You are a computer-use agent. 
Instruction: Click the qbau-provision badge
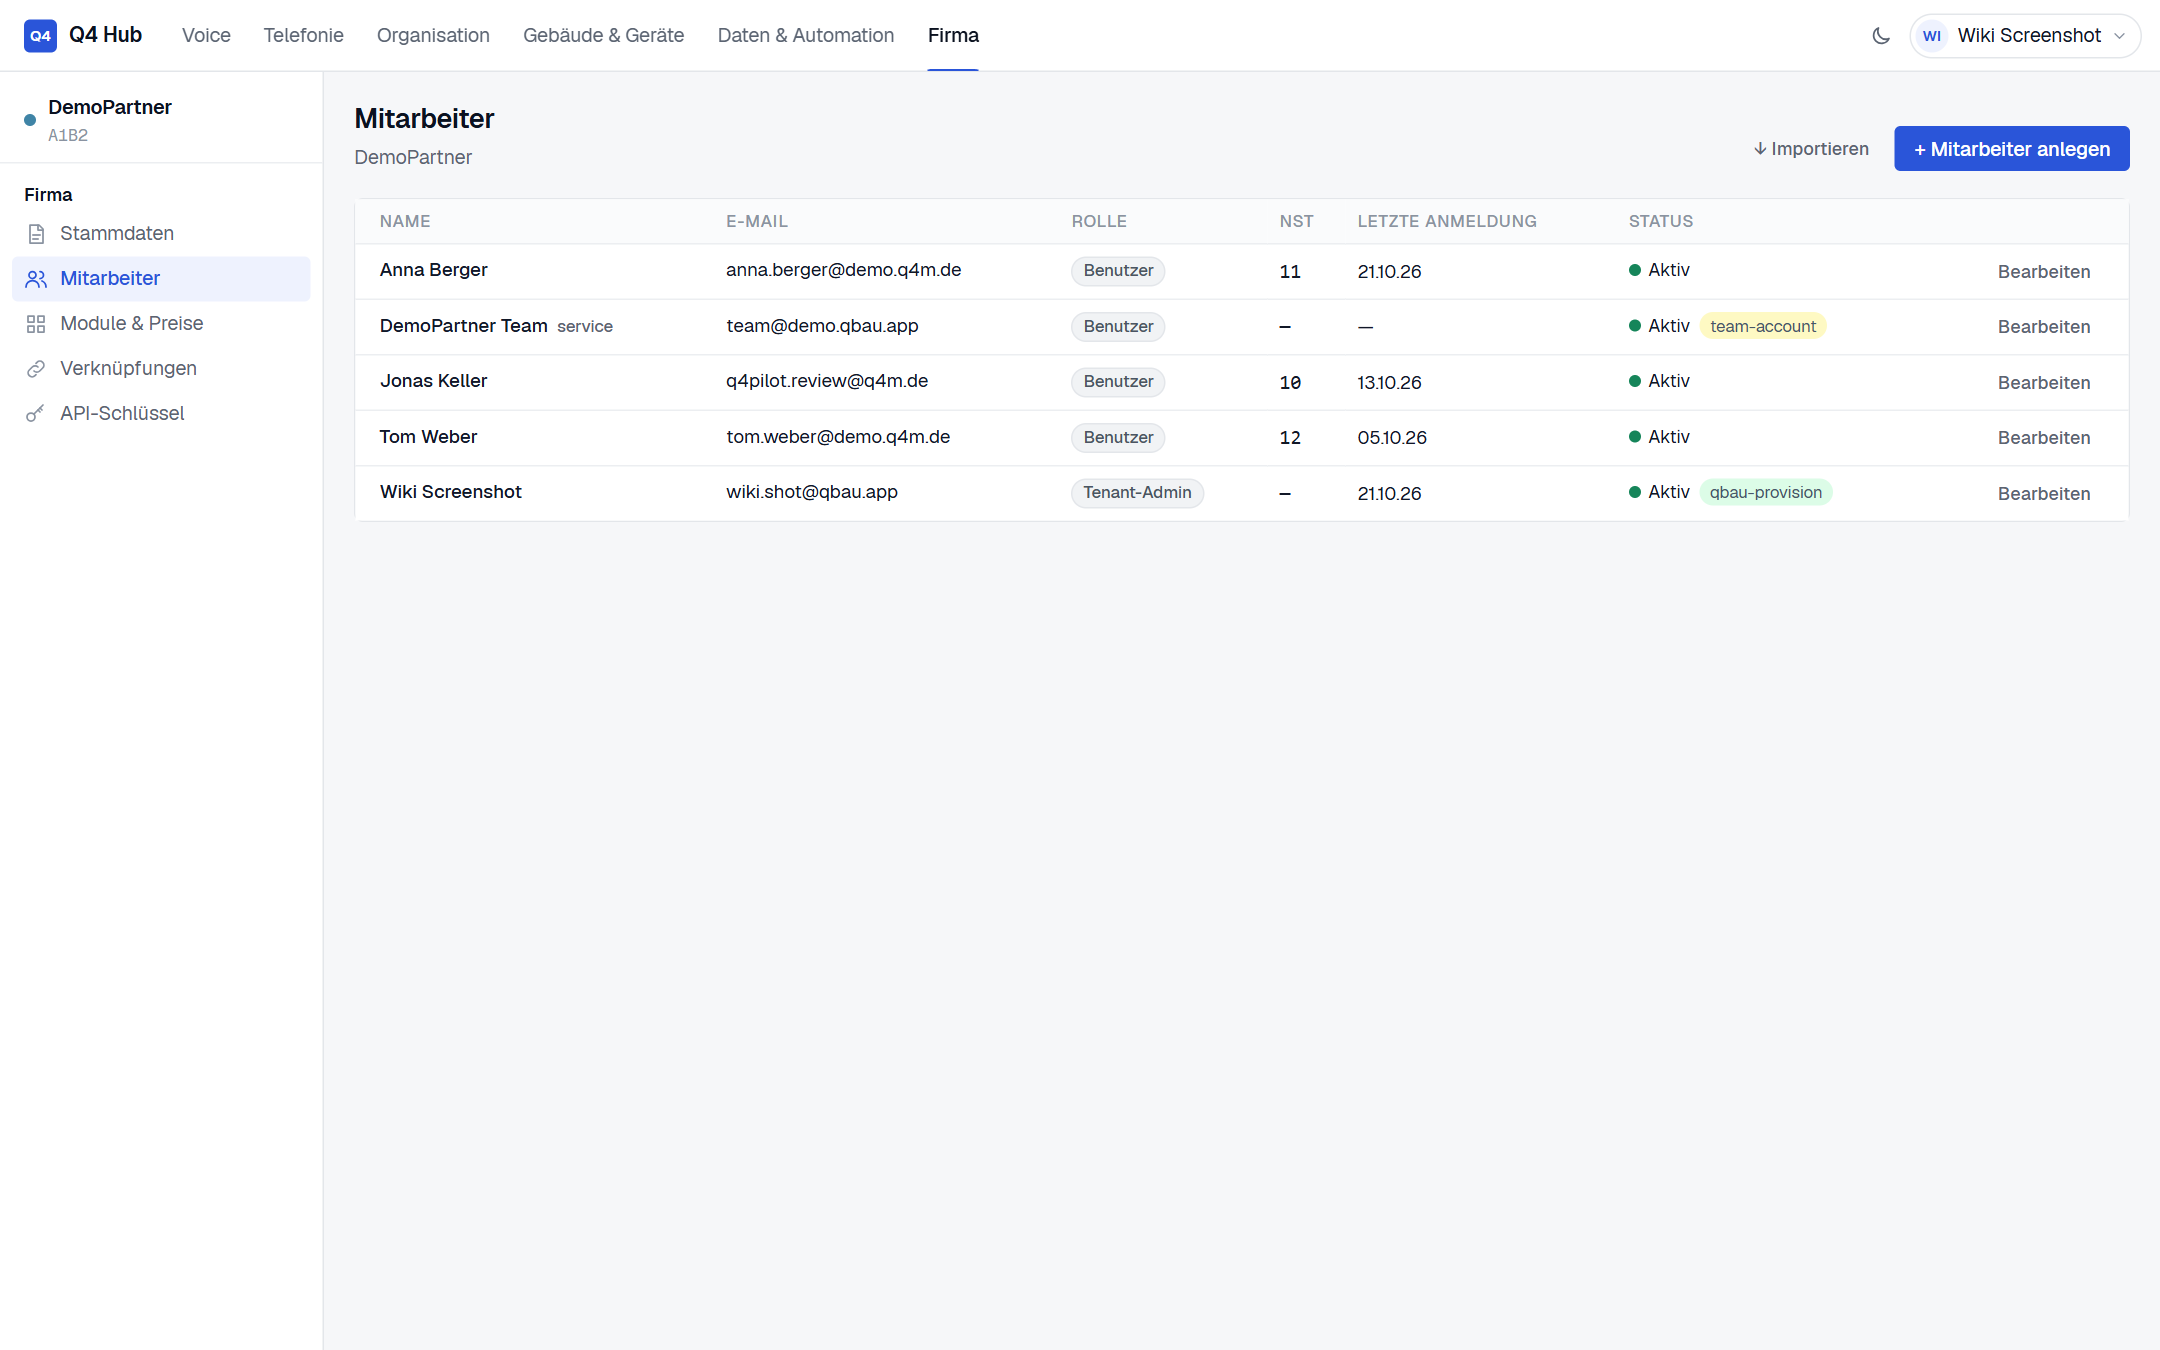click(1765, 492)
